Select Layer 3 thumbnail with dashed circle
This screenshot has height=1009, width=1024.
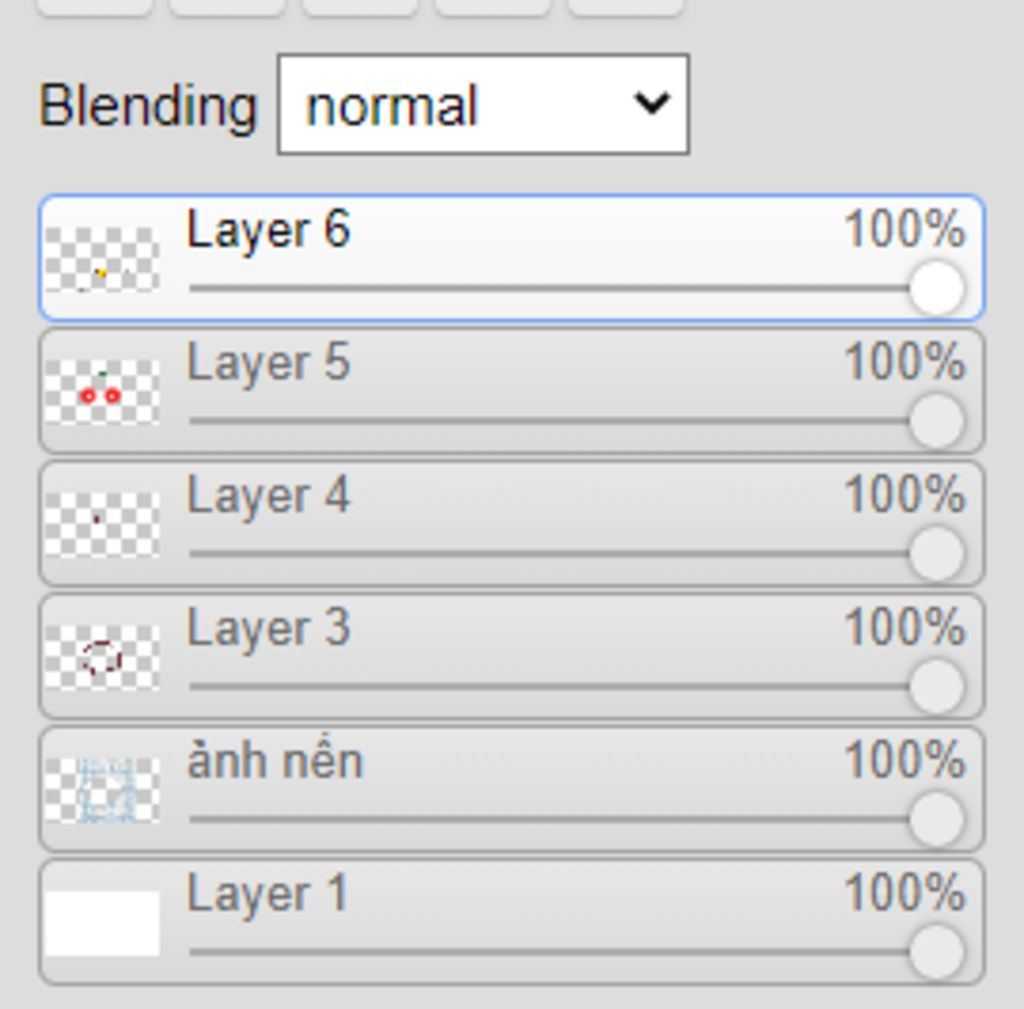(x=102, y=658)
